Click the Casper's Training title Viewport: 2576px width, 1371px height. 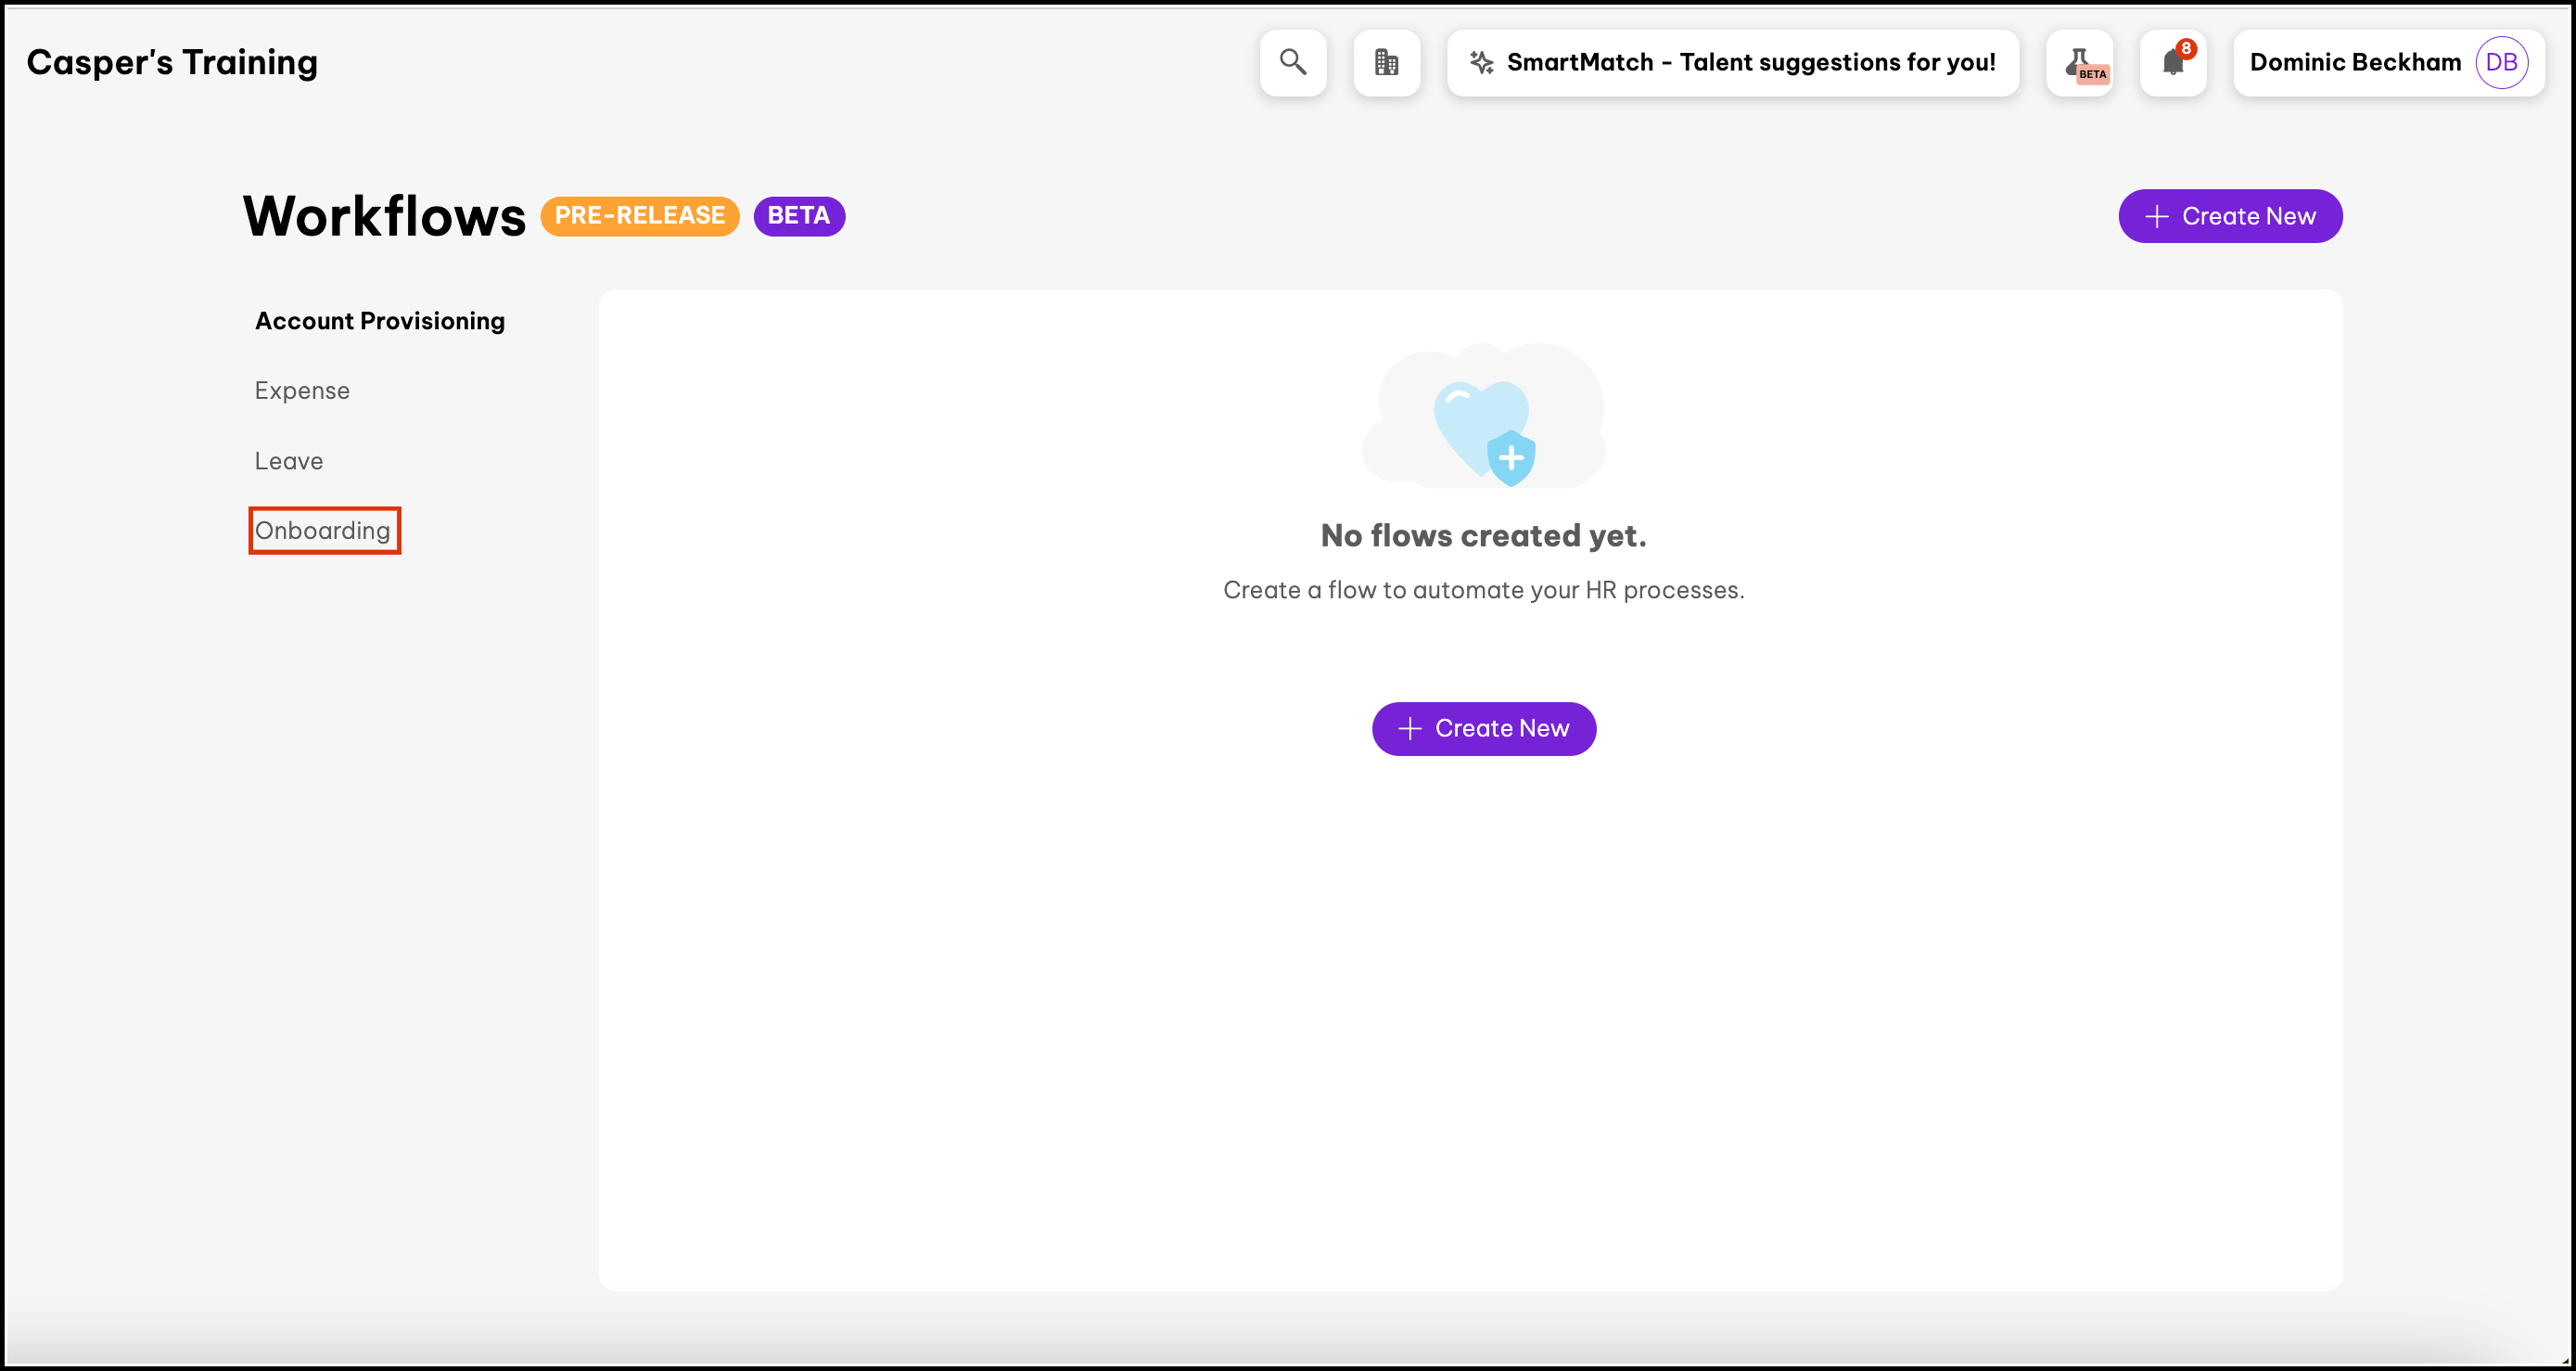172,62
